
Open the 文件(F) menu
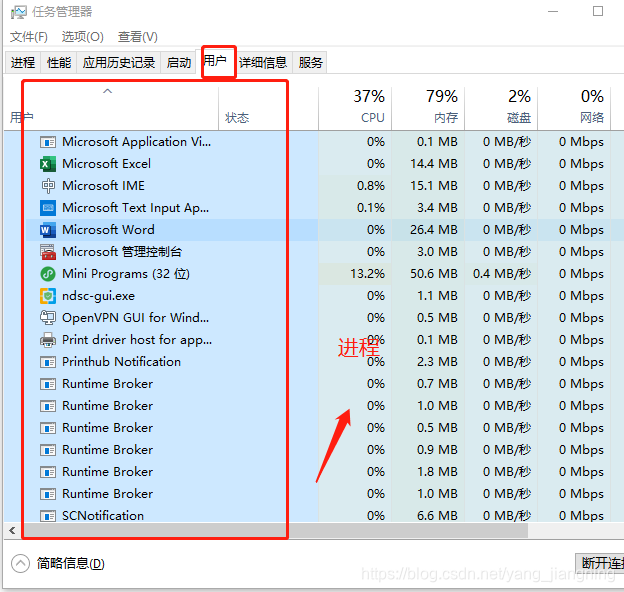click(29, 37)
